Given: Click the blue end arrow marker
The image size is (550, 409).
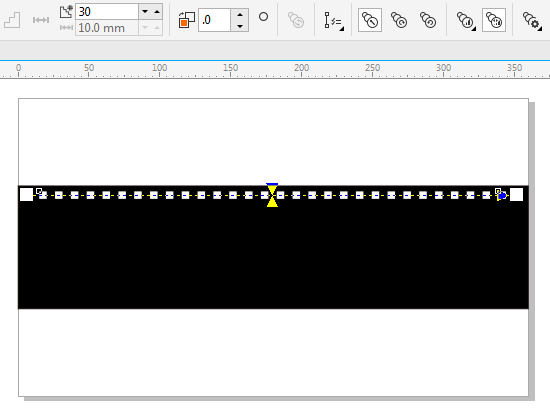Looking at the screenshot, I should (x=502, y=196).
